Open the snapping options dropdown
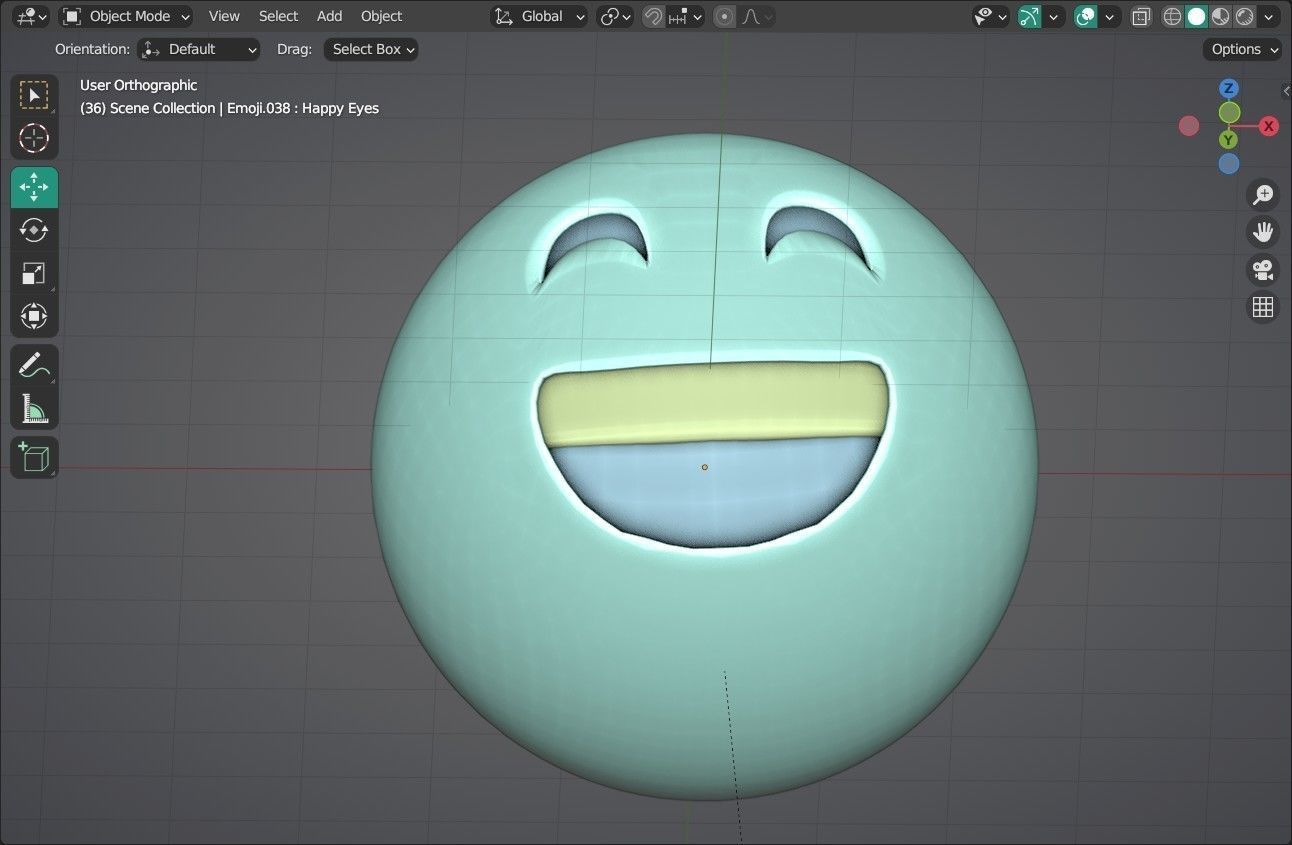 687,16
